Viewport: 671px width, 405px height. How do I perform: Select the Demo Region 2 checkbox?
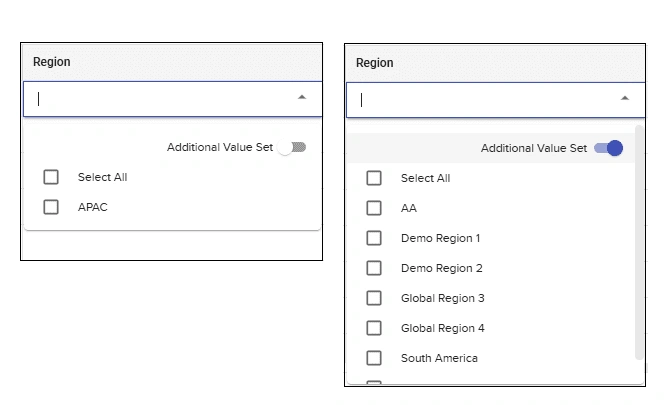374,268
